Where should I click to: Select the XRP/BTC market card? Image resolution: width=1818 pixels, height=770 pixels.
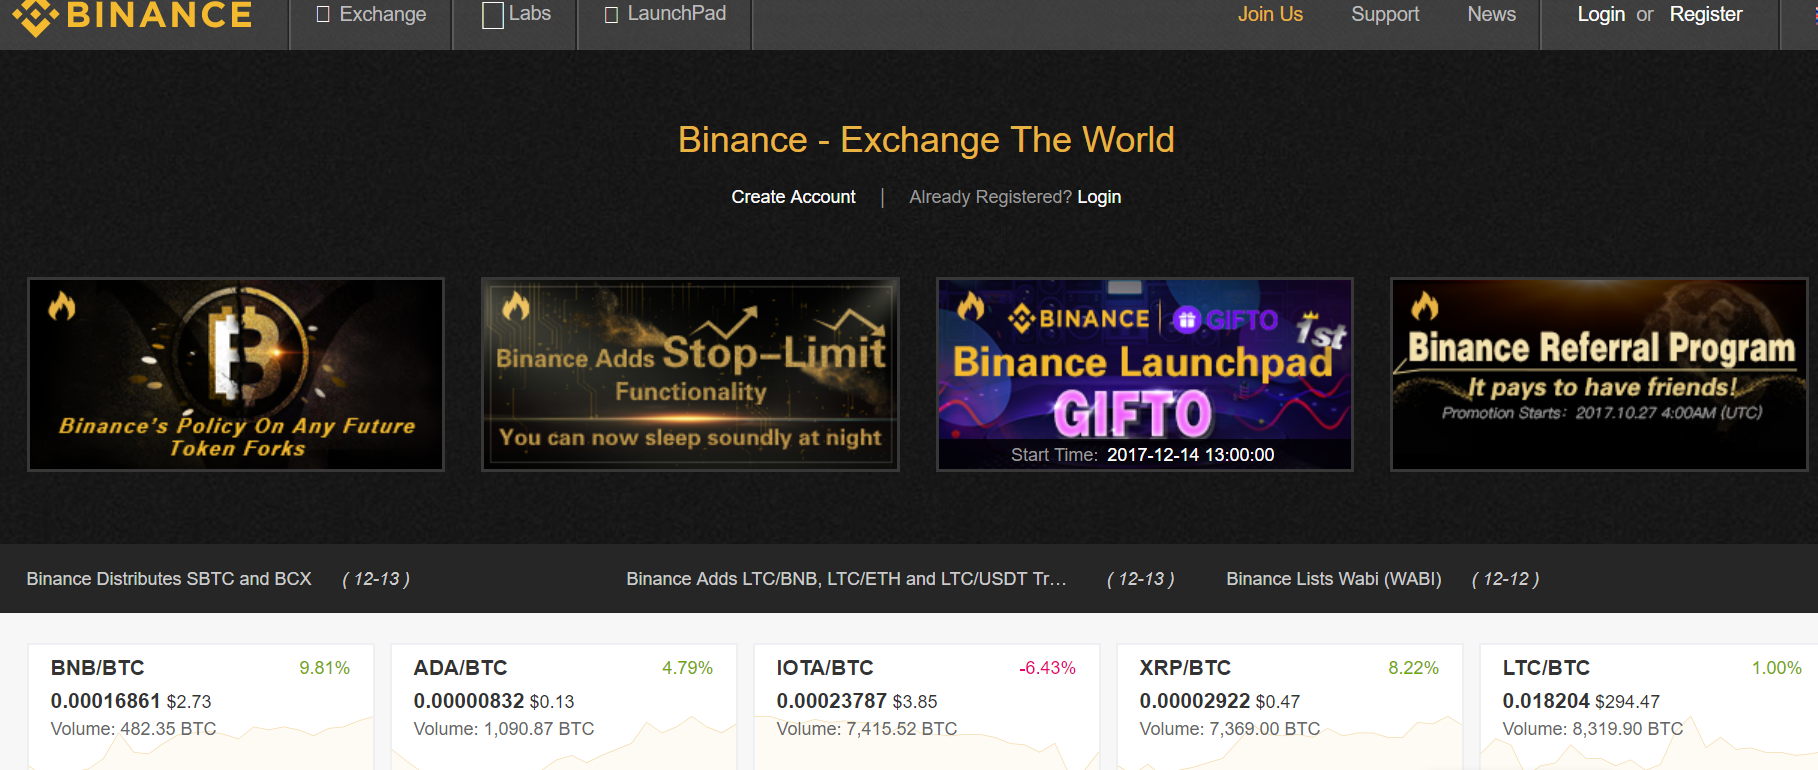(1290, 707)
